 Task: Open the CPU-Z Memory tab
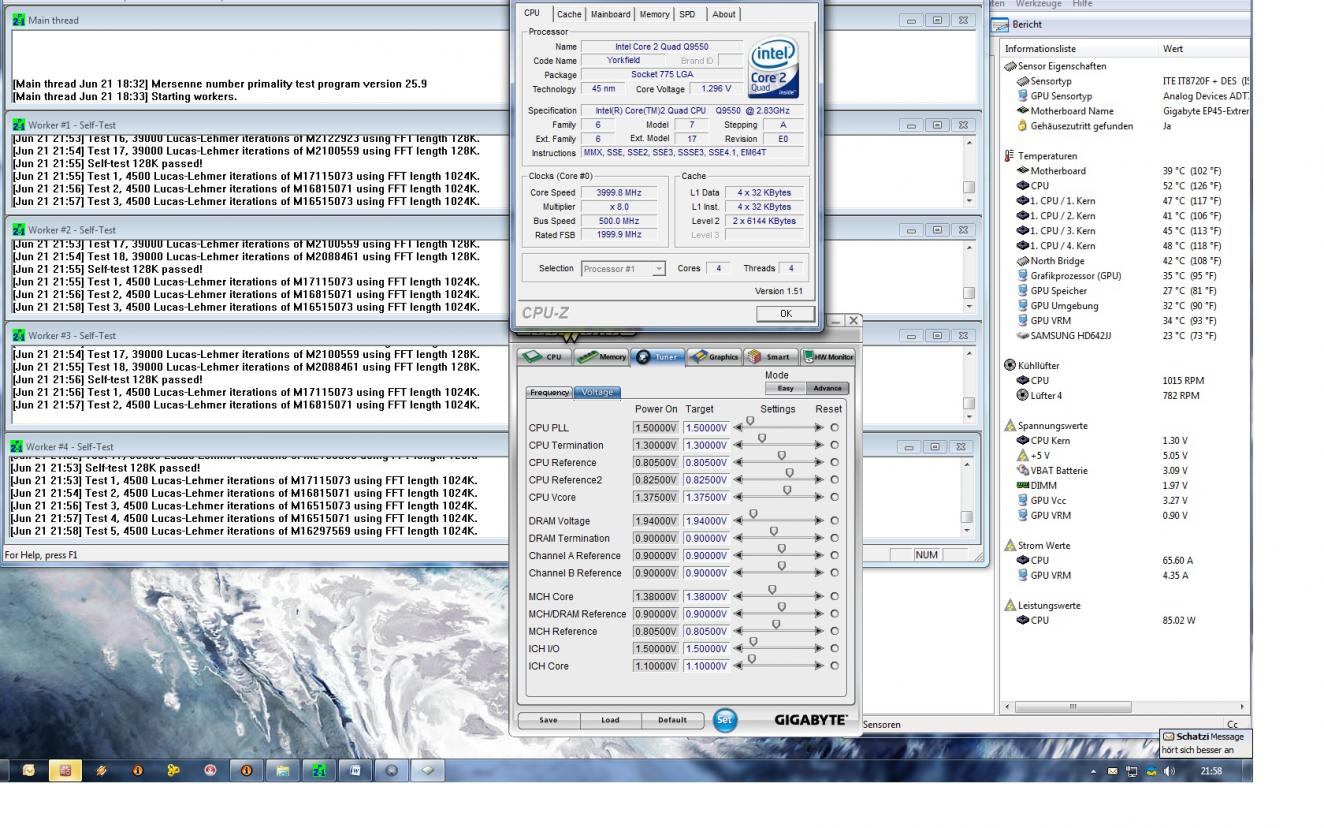pyautogui.click(x=655, y=14)
